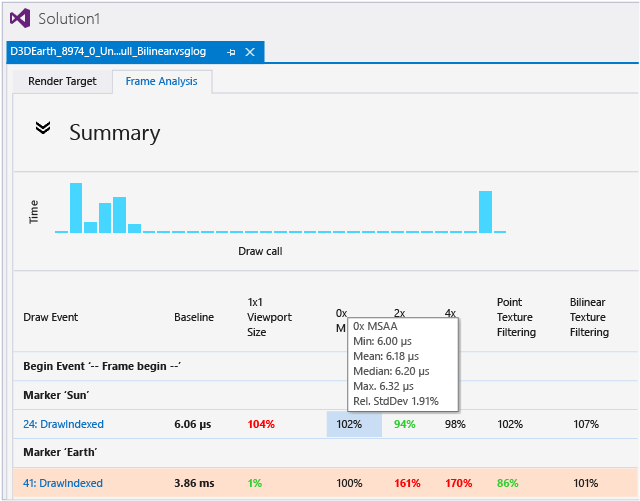Select the tall bar at the chart's right end

click(485, 212)
